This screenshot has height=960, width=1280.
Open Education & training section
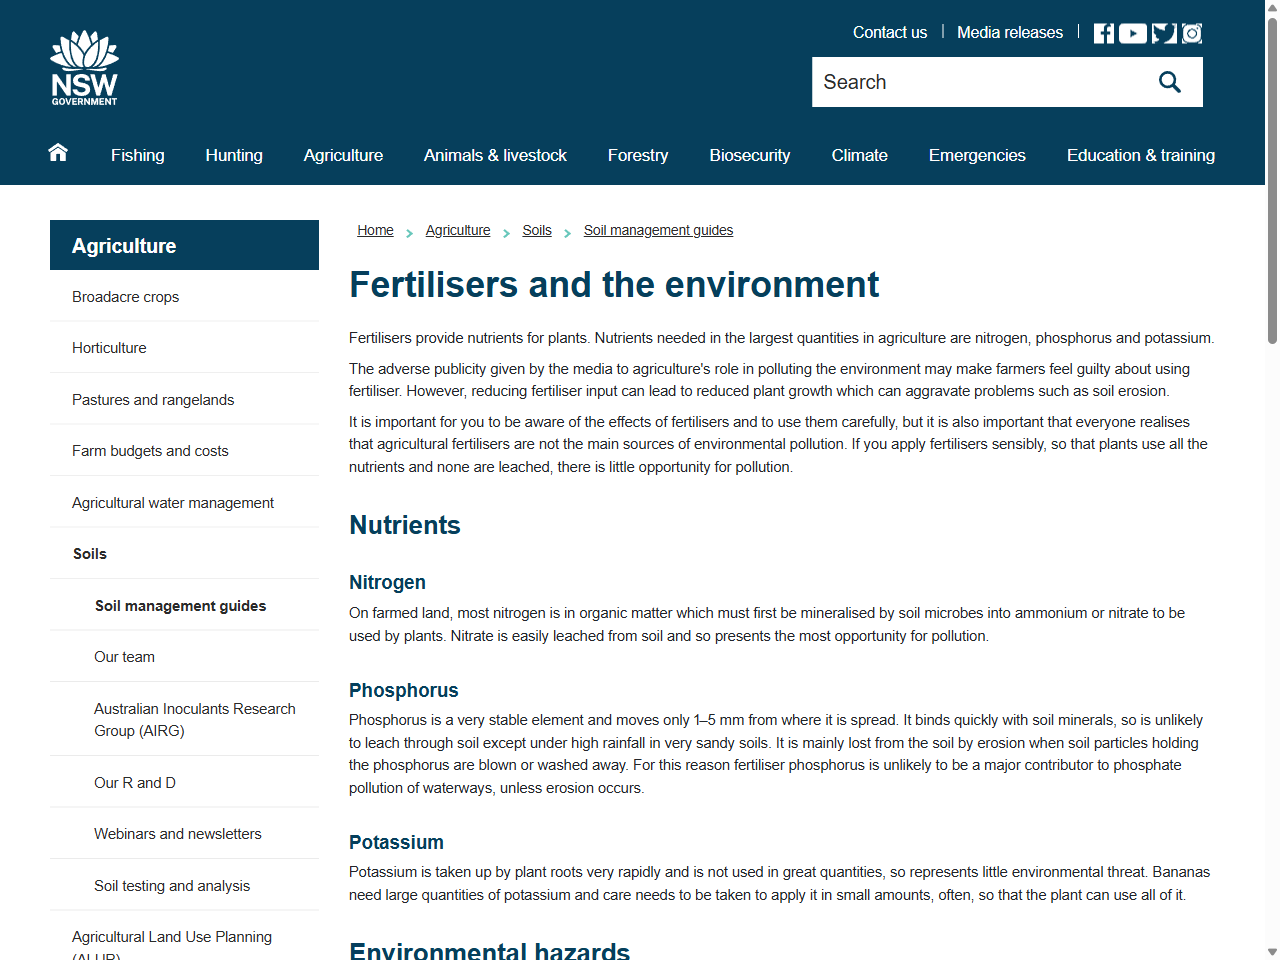coord(1141,155)
